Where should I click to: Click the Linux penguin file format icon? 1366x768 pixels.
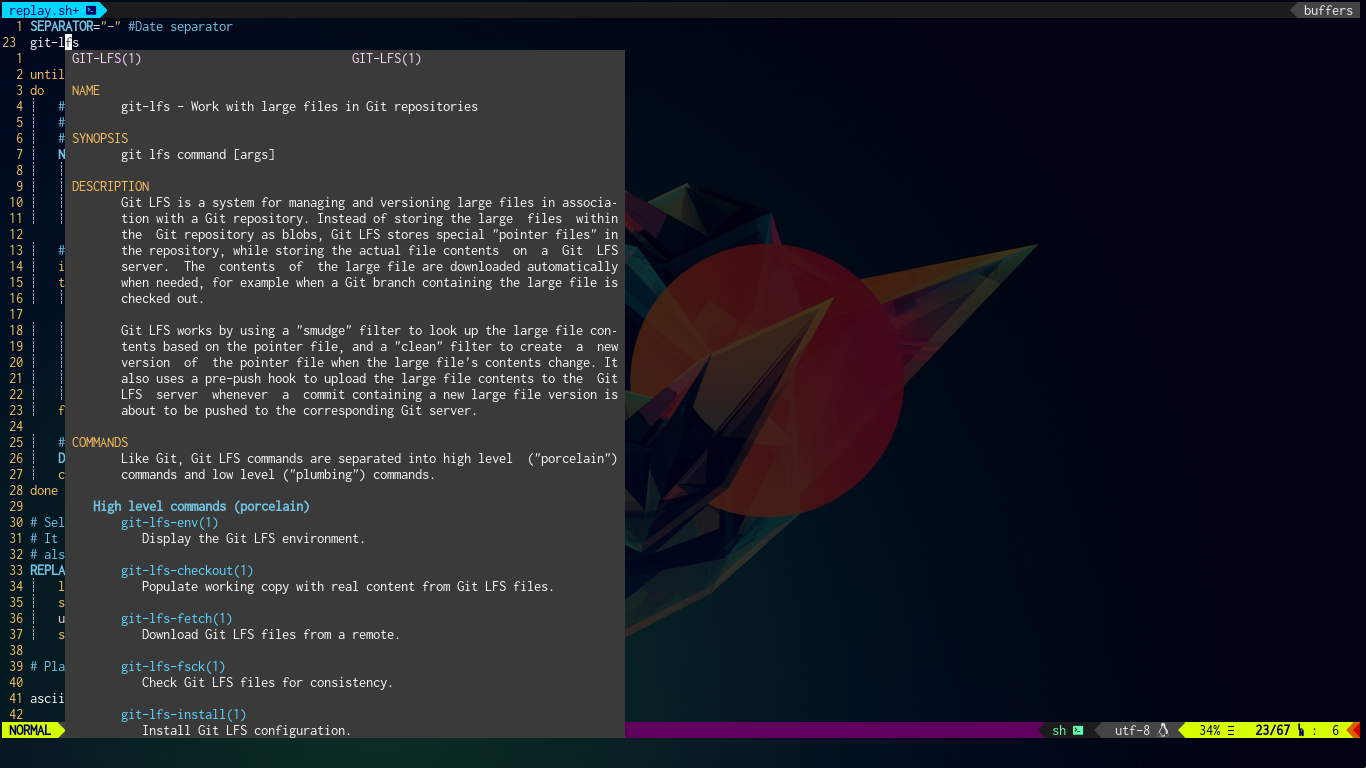pyautogui.click(x=1163, y=730)
